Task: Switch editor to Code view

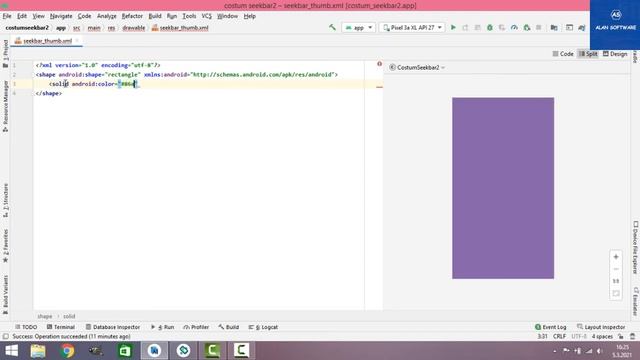Action: click(x=563, y=54)
